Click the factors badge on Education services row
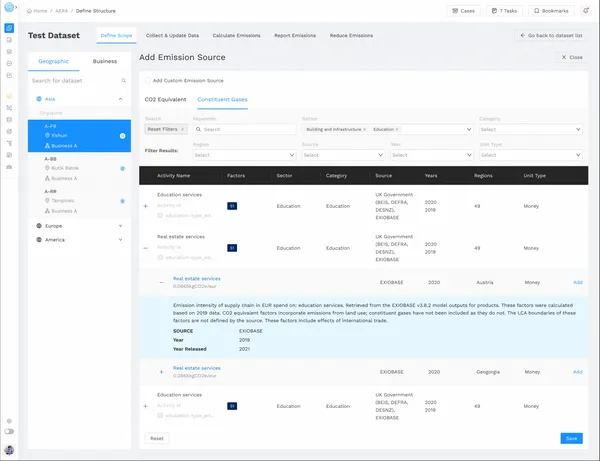Image resolution: width=600 pixels, height=461 pixels. pos(232,206)
